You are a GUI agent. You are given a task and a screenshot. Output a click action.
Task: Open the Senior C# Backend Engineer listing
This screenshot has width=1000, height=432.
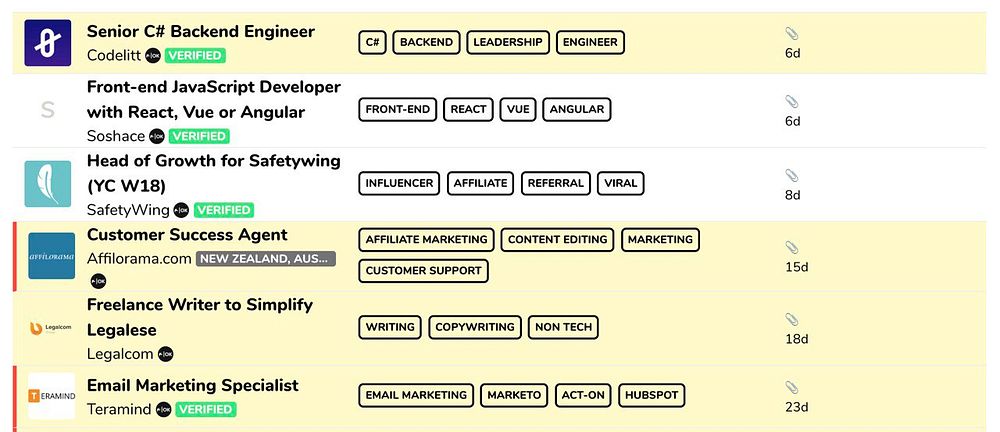click(200, 32)
